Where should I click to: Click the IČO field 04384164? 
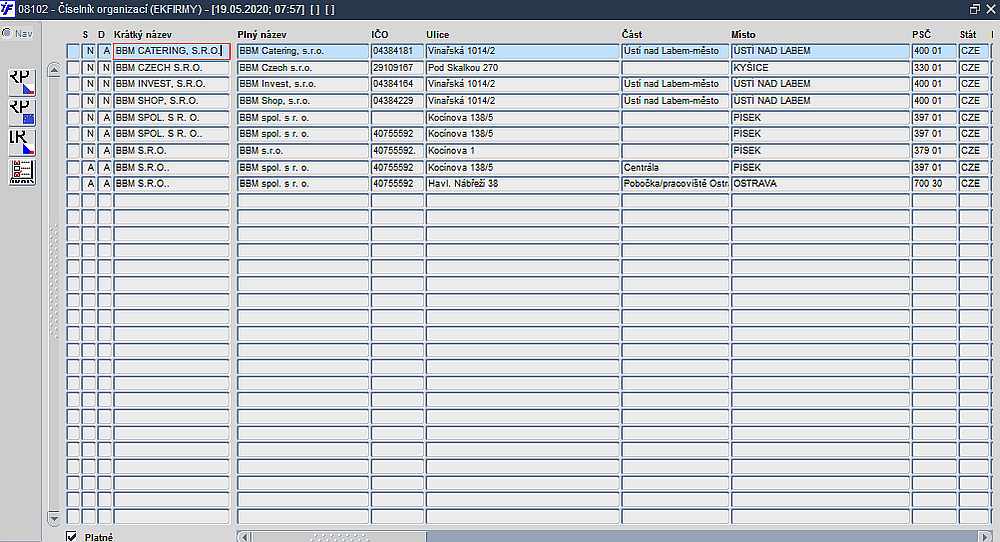point(397,84)
